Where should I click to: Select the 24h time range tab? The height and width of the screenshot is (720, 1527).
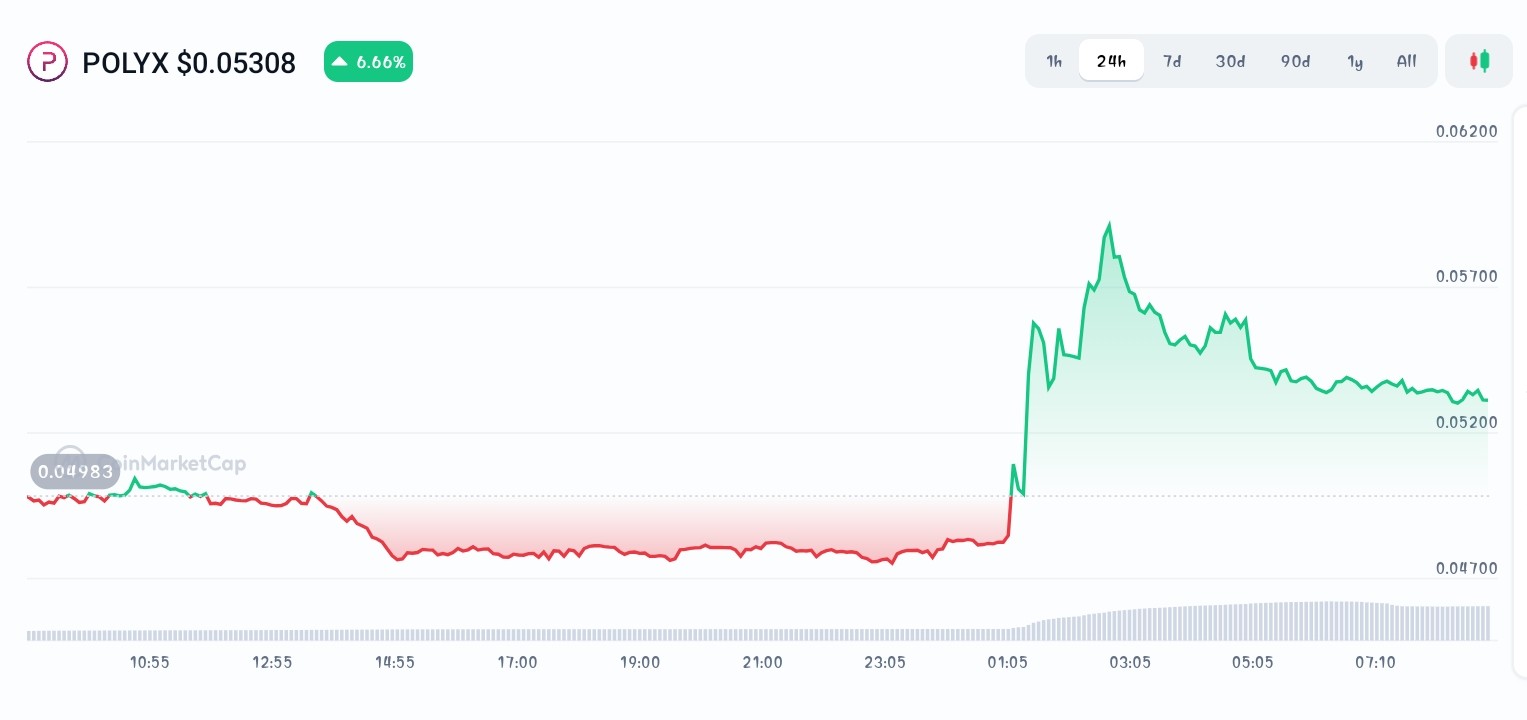(x=1111, y=61)
